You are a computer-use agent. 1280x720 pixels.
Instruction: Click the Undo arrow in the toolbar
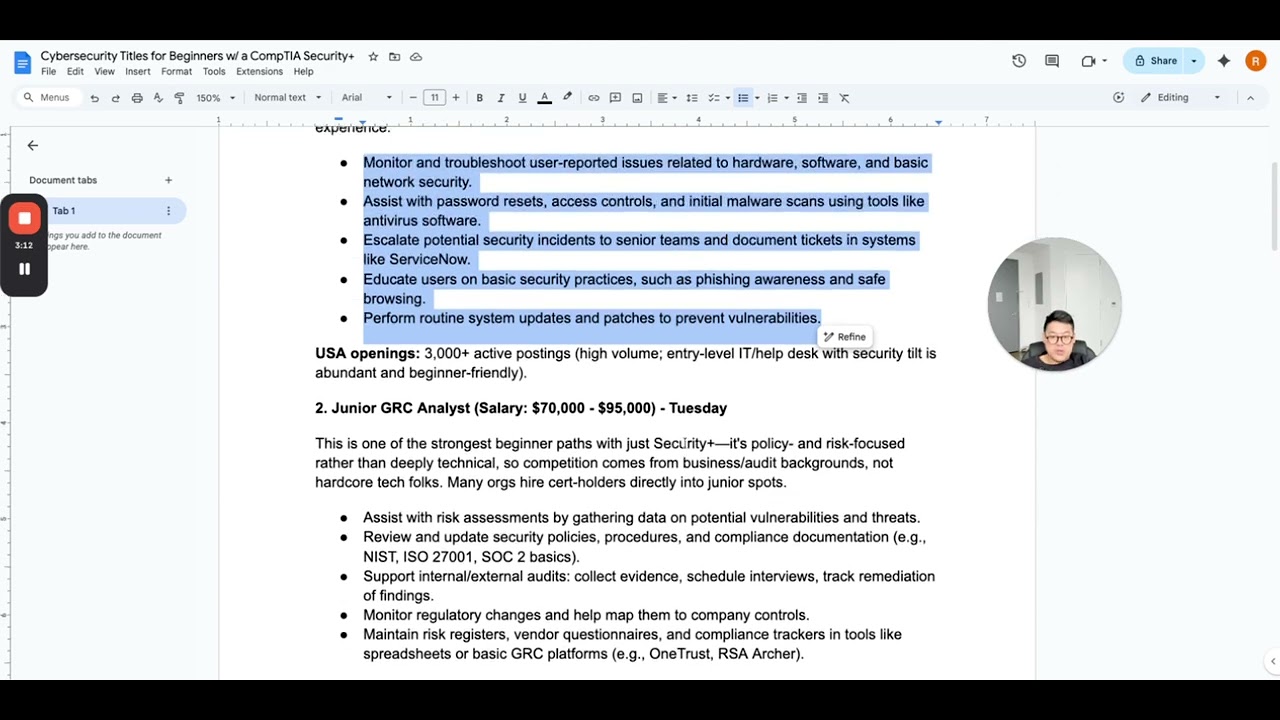coord(94,98)
